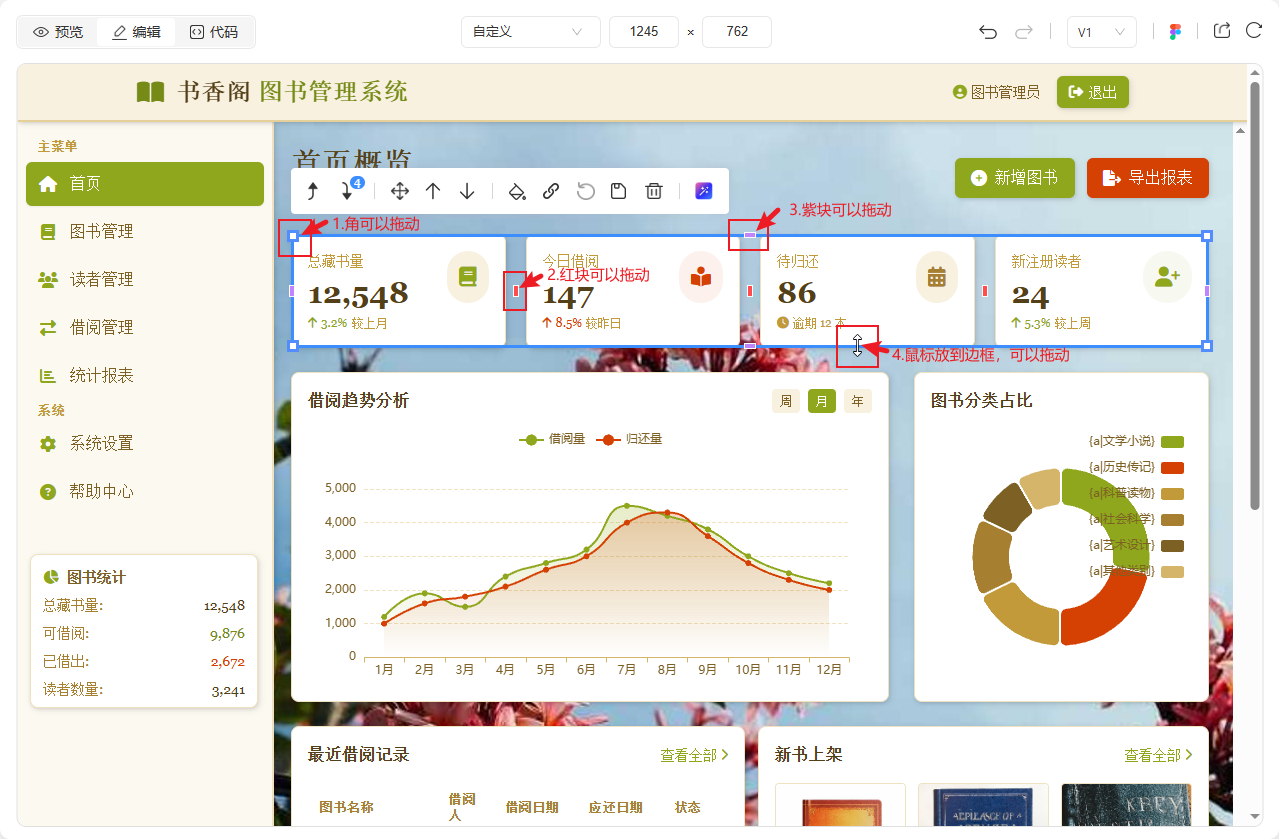Click the paint bucket fill icon
1279x839 pixels.
coord(517,191)
